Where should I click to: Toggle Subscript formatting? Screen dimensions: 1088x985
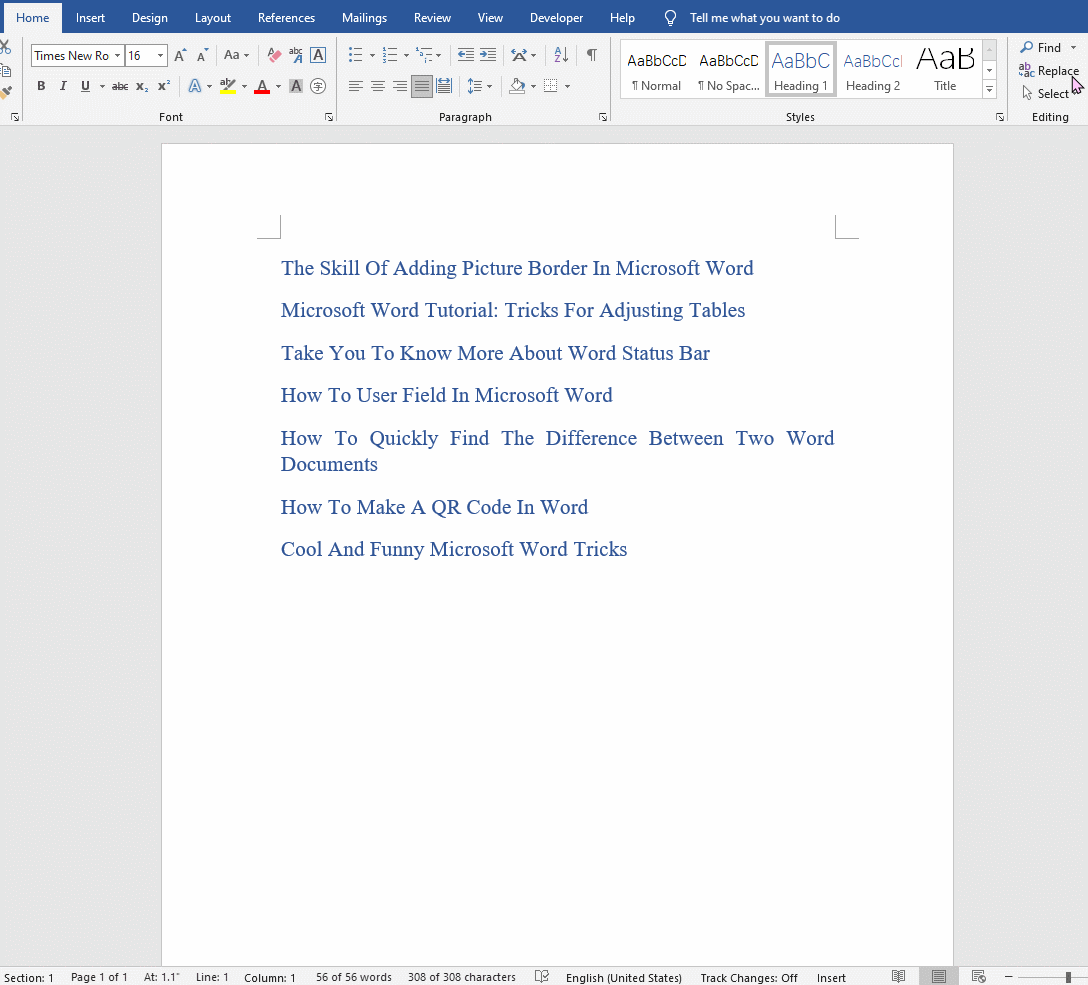click(142, 86)
